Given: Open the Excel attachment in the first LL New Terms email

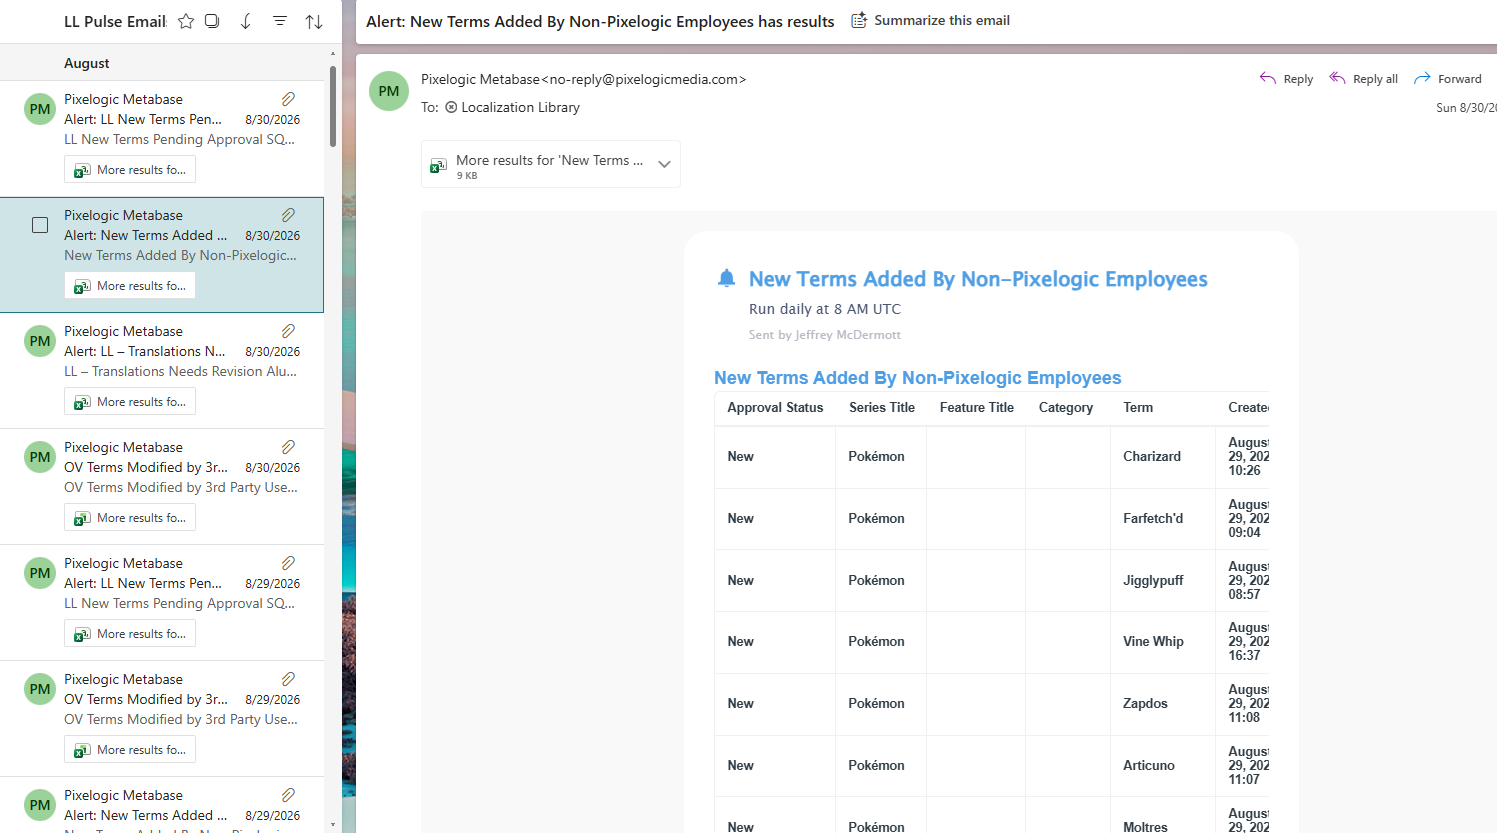Looking at the screenshot, I should point(130,170).
